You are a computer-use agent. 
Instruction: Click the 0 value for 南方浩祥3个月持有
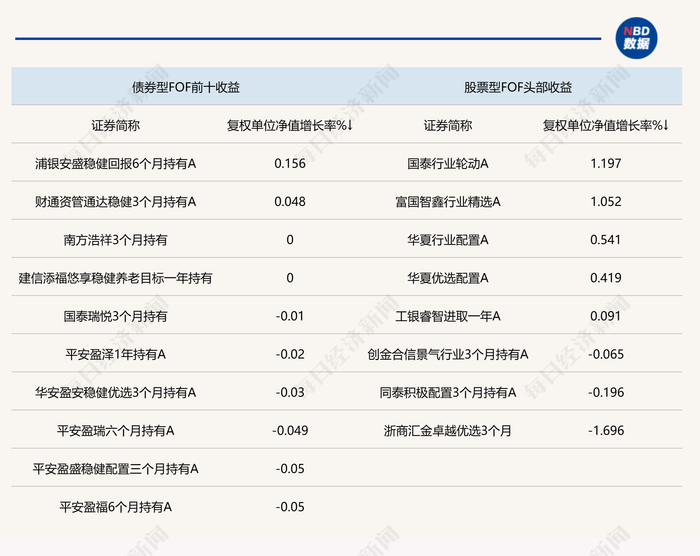click(290, 240)
